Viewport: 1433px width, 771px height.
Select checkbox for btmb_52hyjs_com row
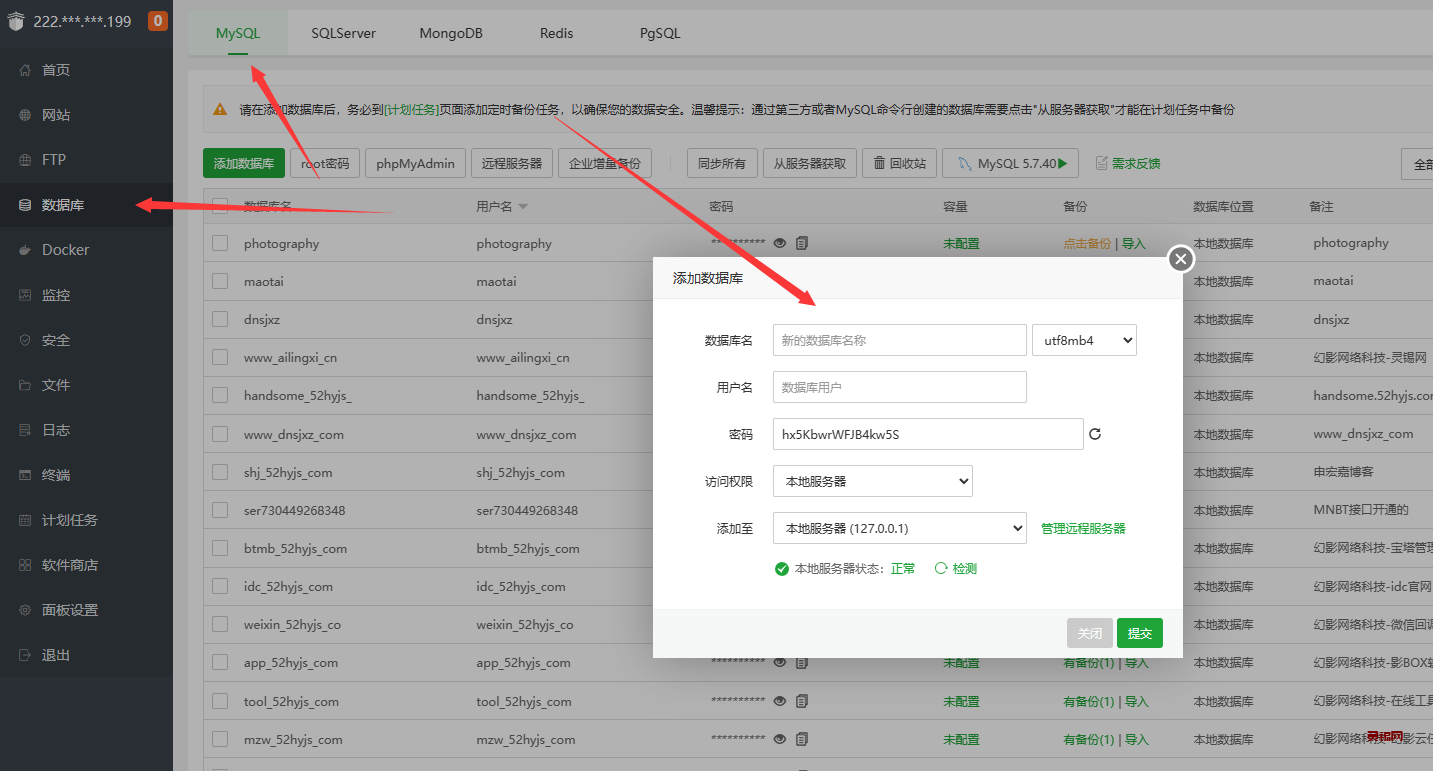[x=220, y=549]
